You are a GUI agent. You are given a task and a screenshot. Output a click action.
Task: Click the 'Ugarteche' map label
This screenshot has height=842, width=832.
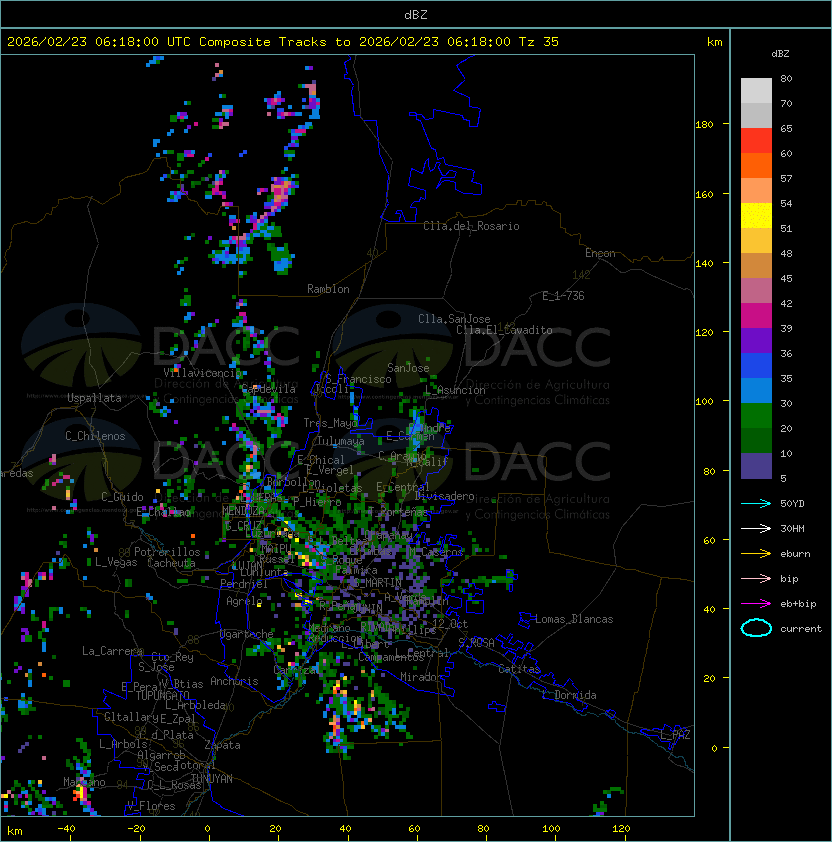(x=247, y=634)
